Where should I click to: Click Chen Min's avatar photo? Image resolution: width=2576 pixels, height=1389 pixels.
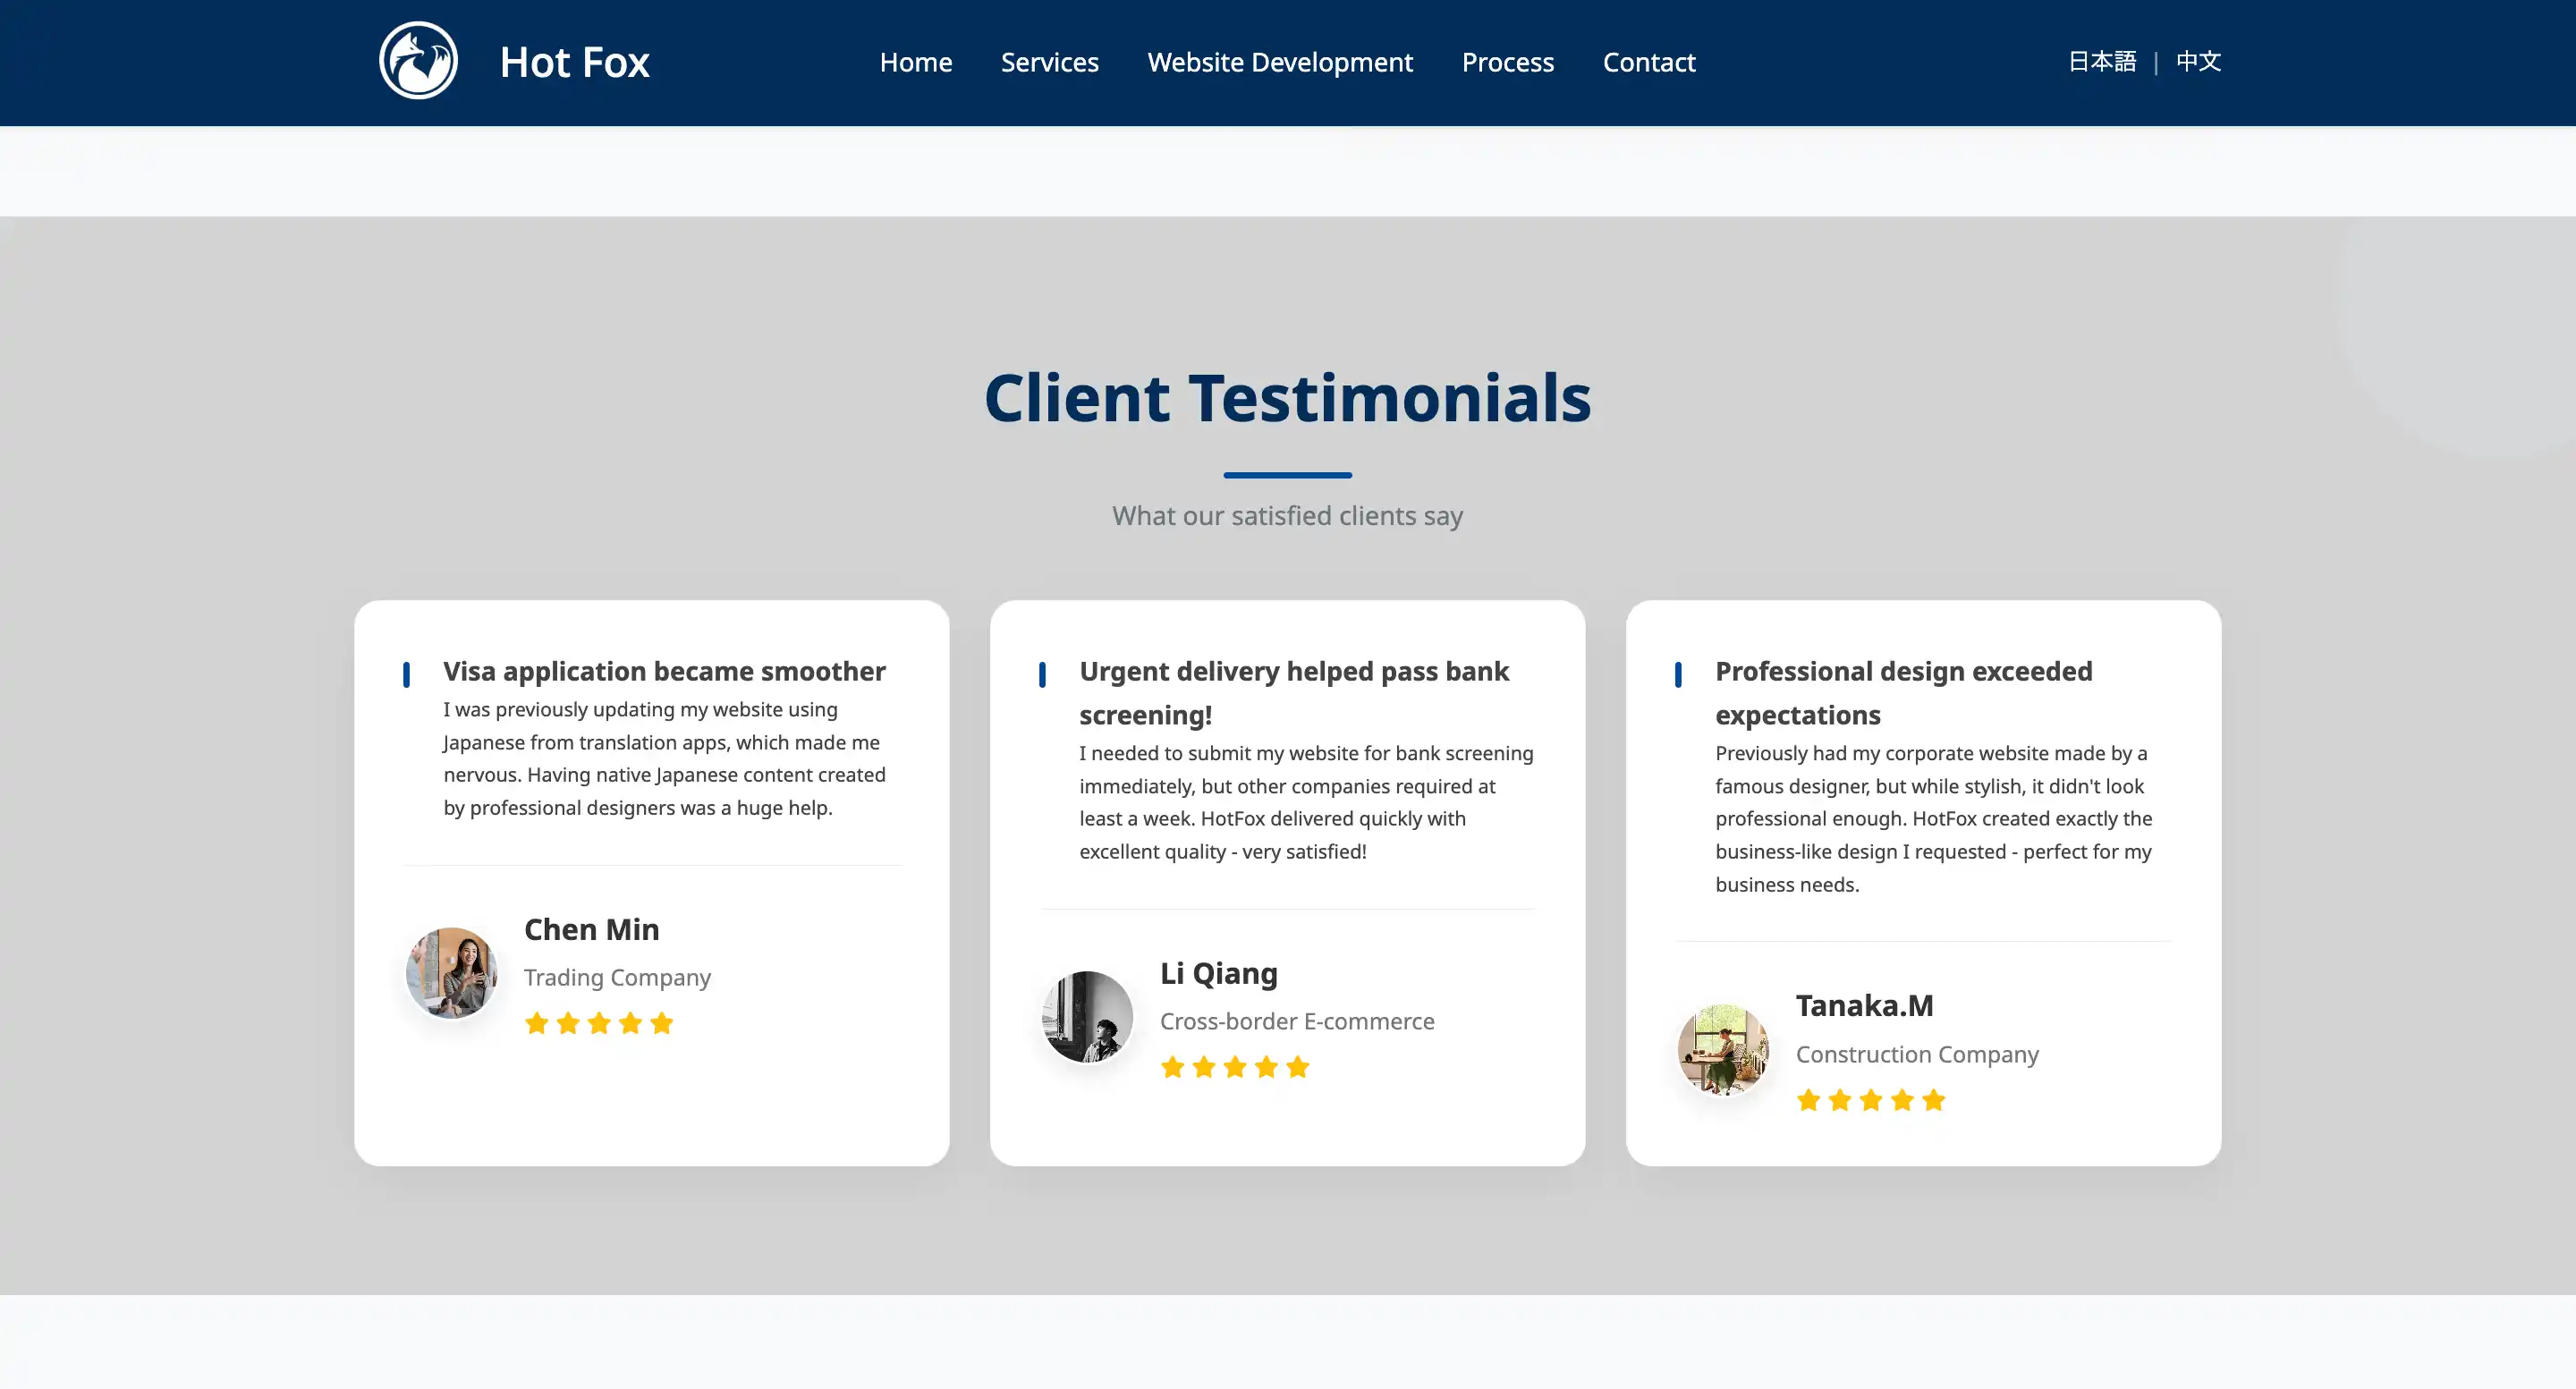451,972
